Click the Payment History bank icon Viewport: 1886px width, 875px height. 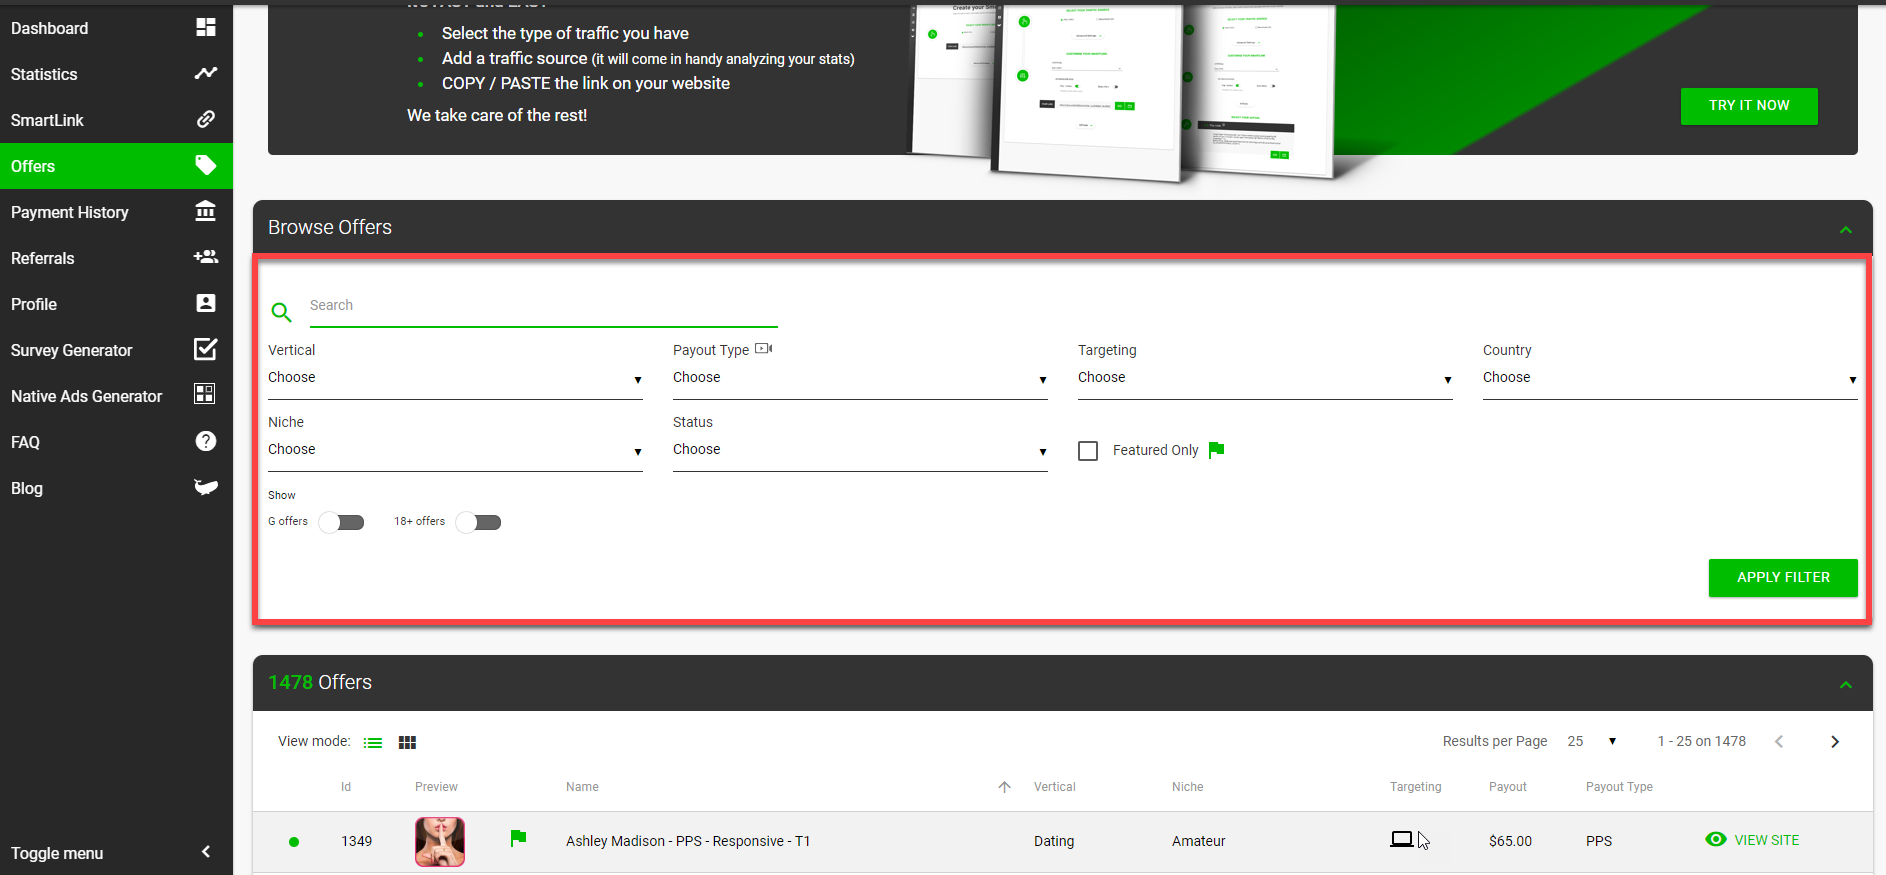206,211
